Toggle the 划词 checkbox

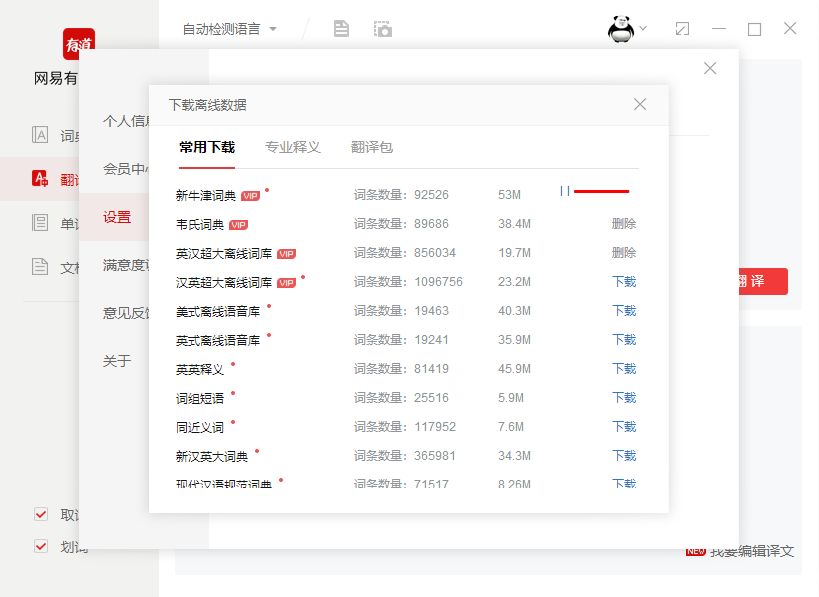click(41, 546)
